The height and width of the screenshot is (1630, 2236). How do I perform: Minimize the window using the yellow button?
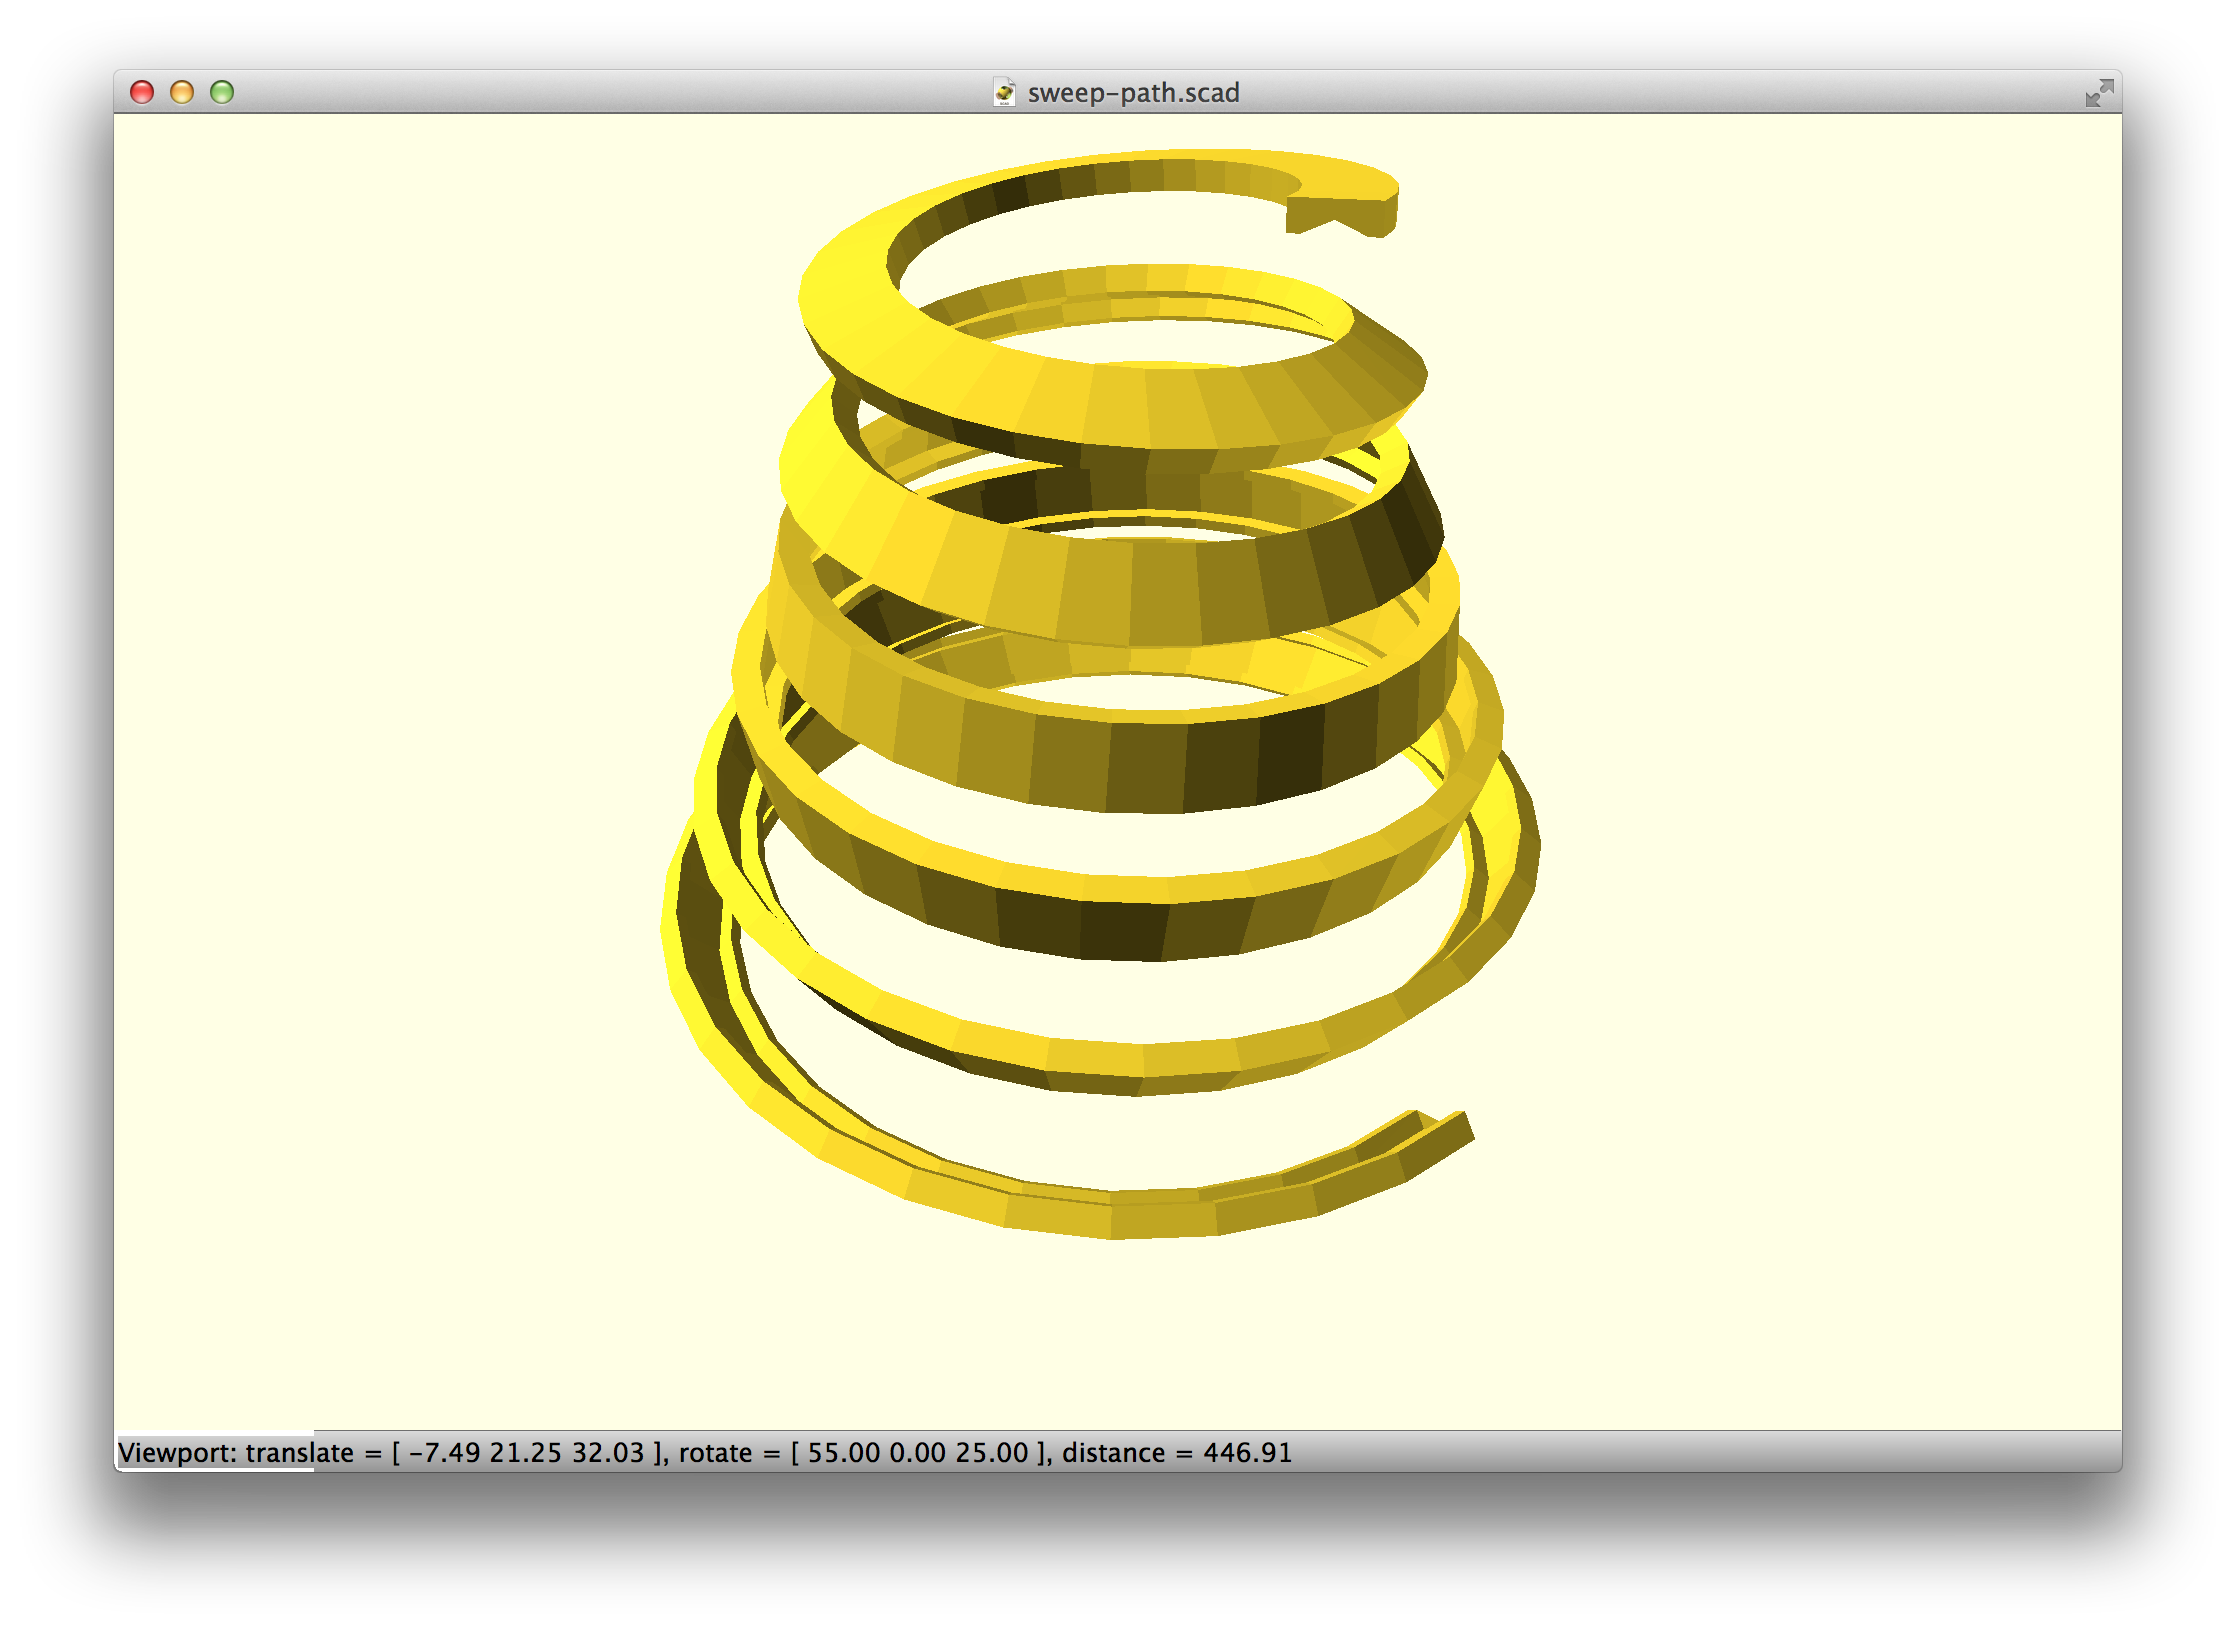pyautogui.click(x=182, y=93)
